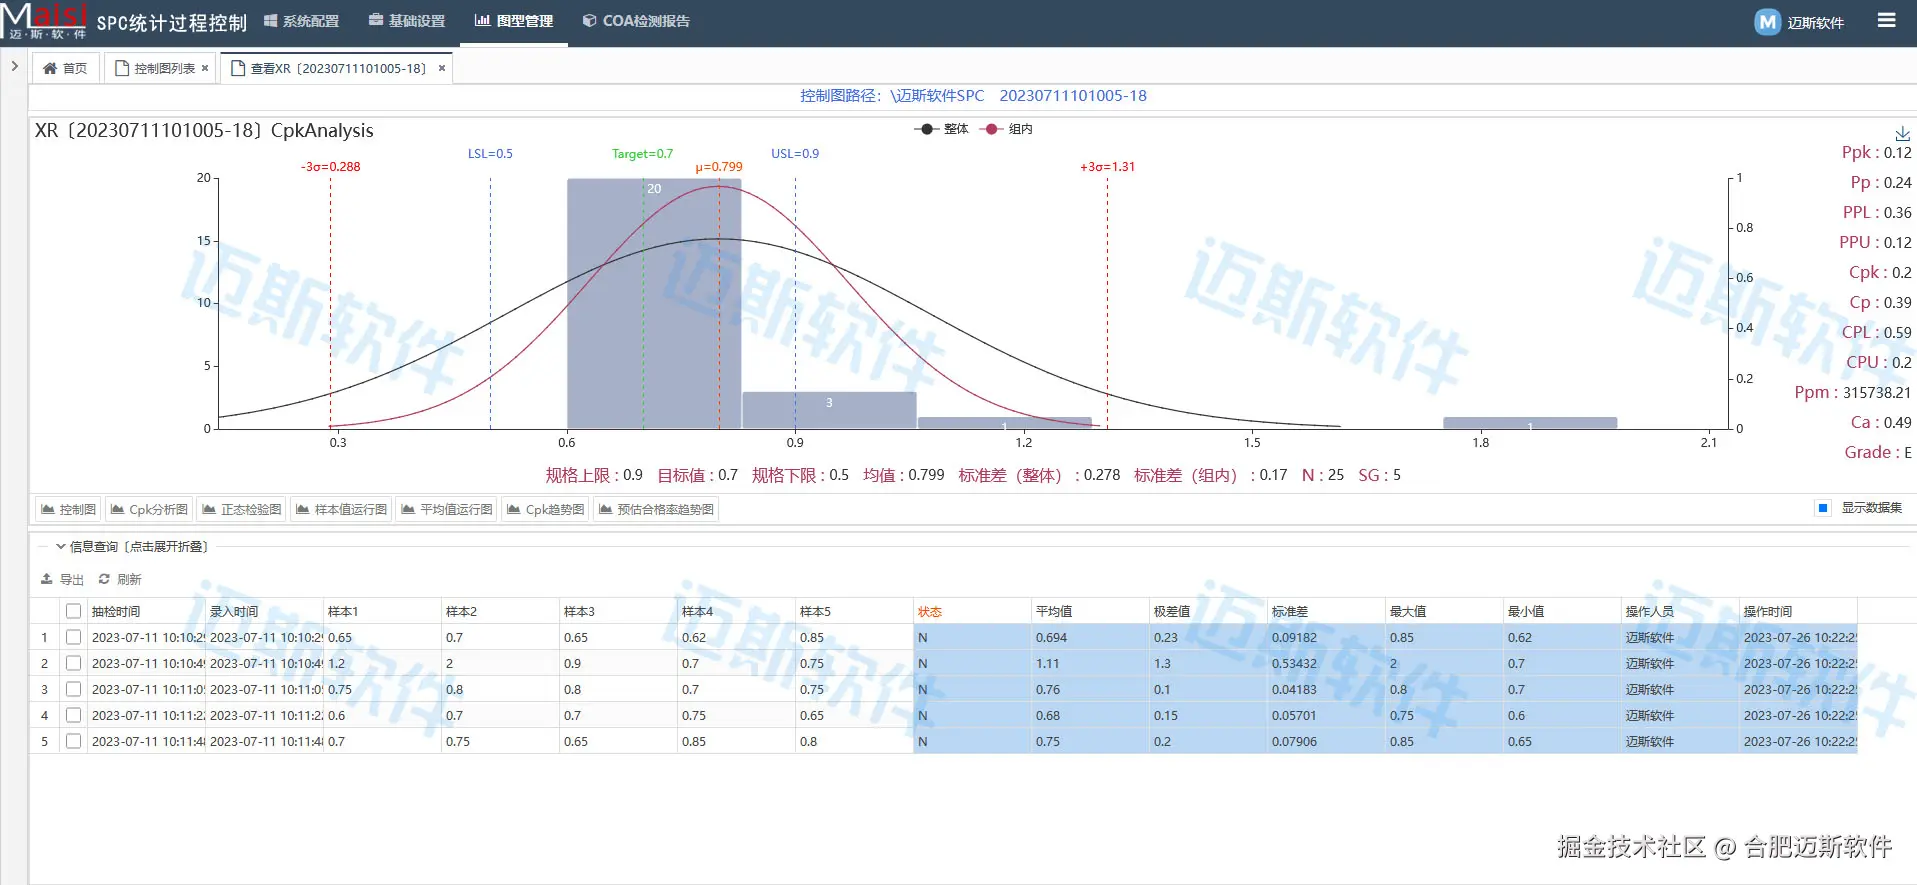Tick the checkbox for row 4
The height and width of the screenshot is (885, 1917).
click(x=73, y=715)
